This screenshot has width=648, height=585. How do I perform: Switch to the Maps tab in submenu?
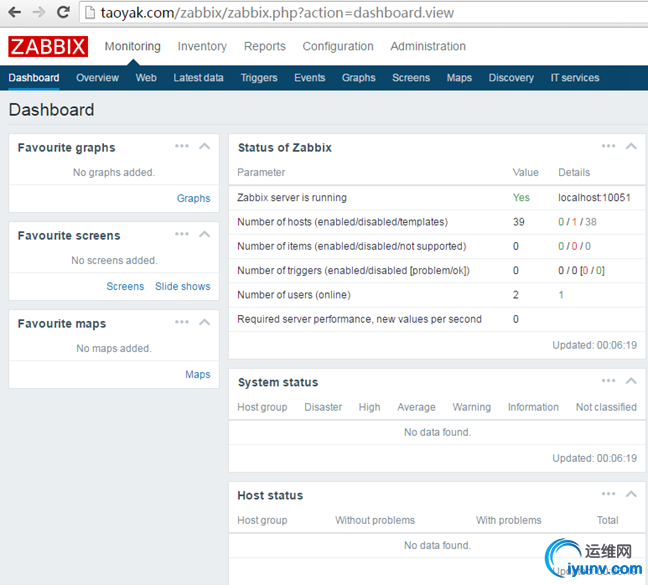[459, 78]
